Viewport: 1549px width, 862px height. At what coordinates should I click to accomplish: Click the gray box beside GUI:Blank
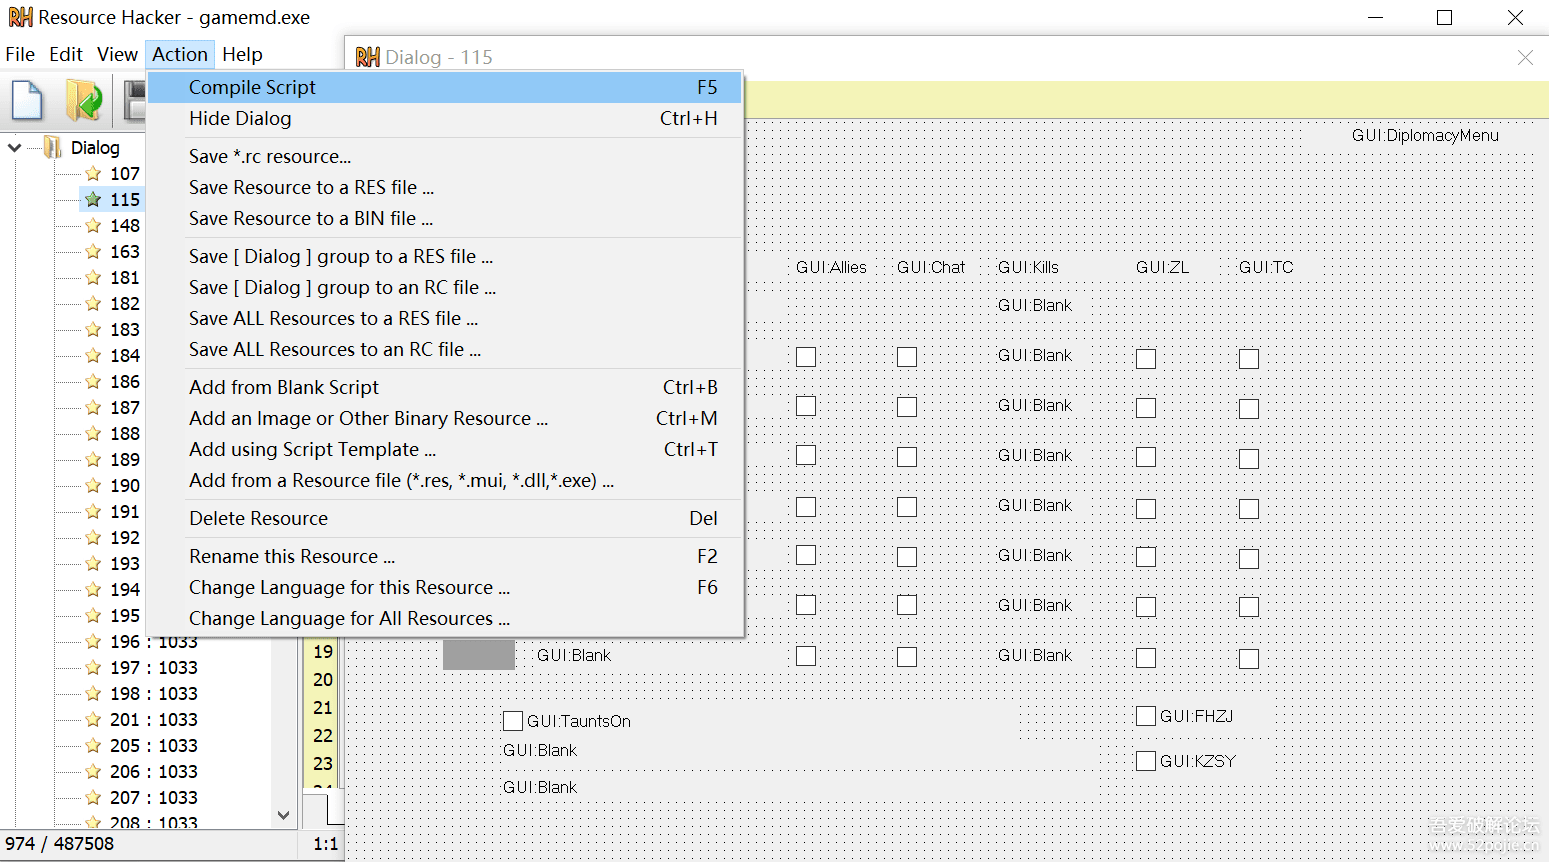(x=479, y=655)
